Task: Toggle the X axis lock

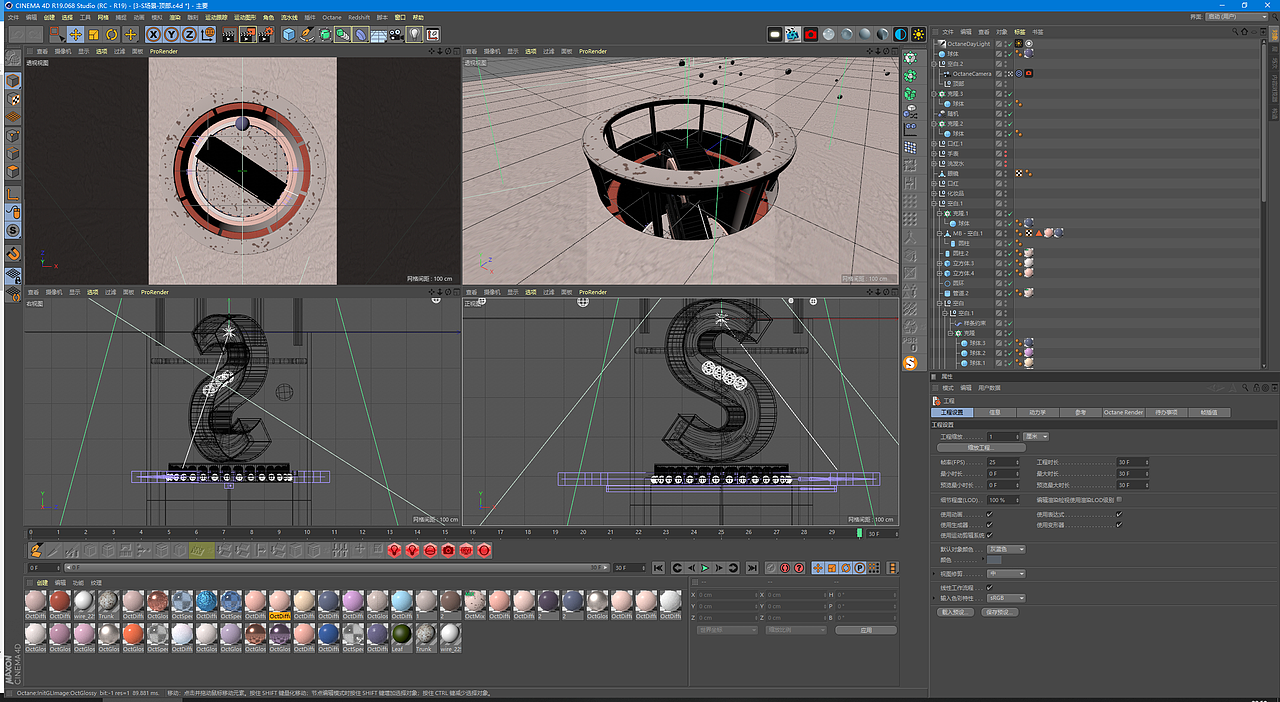Action: [x=154, y=34]
